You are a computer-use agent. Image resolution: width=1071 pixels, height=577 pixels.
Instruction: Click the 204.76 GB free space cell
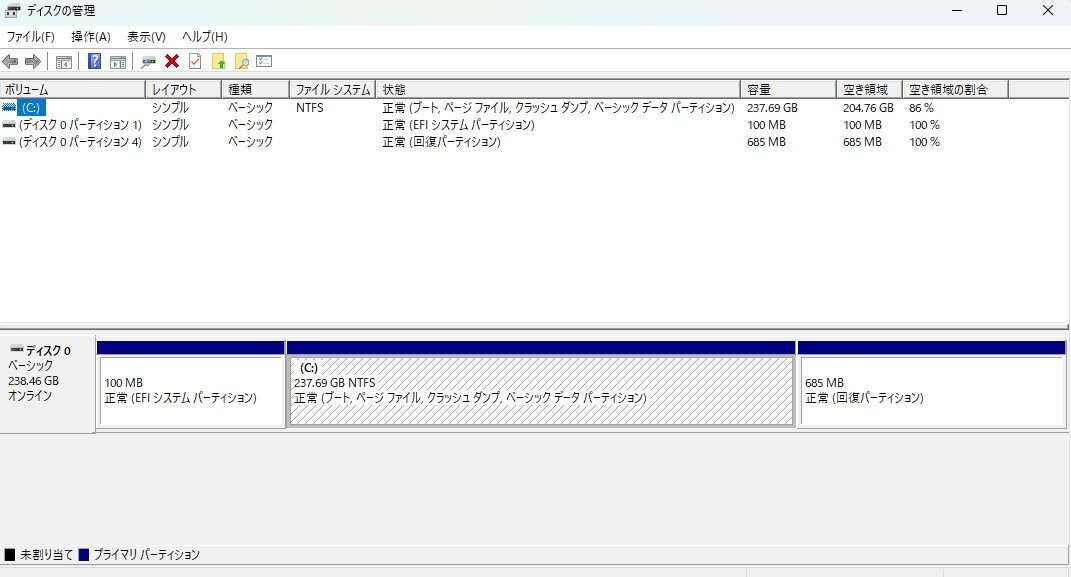[868, 108]
